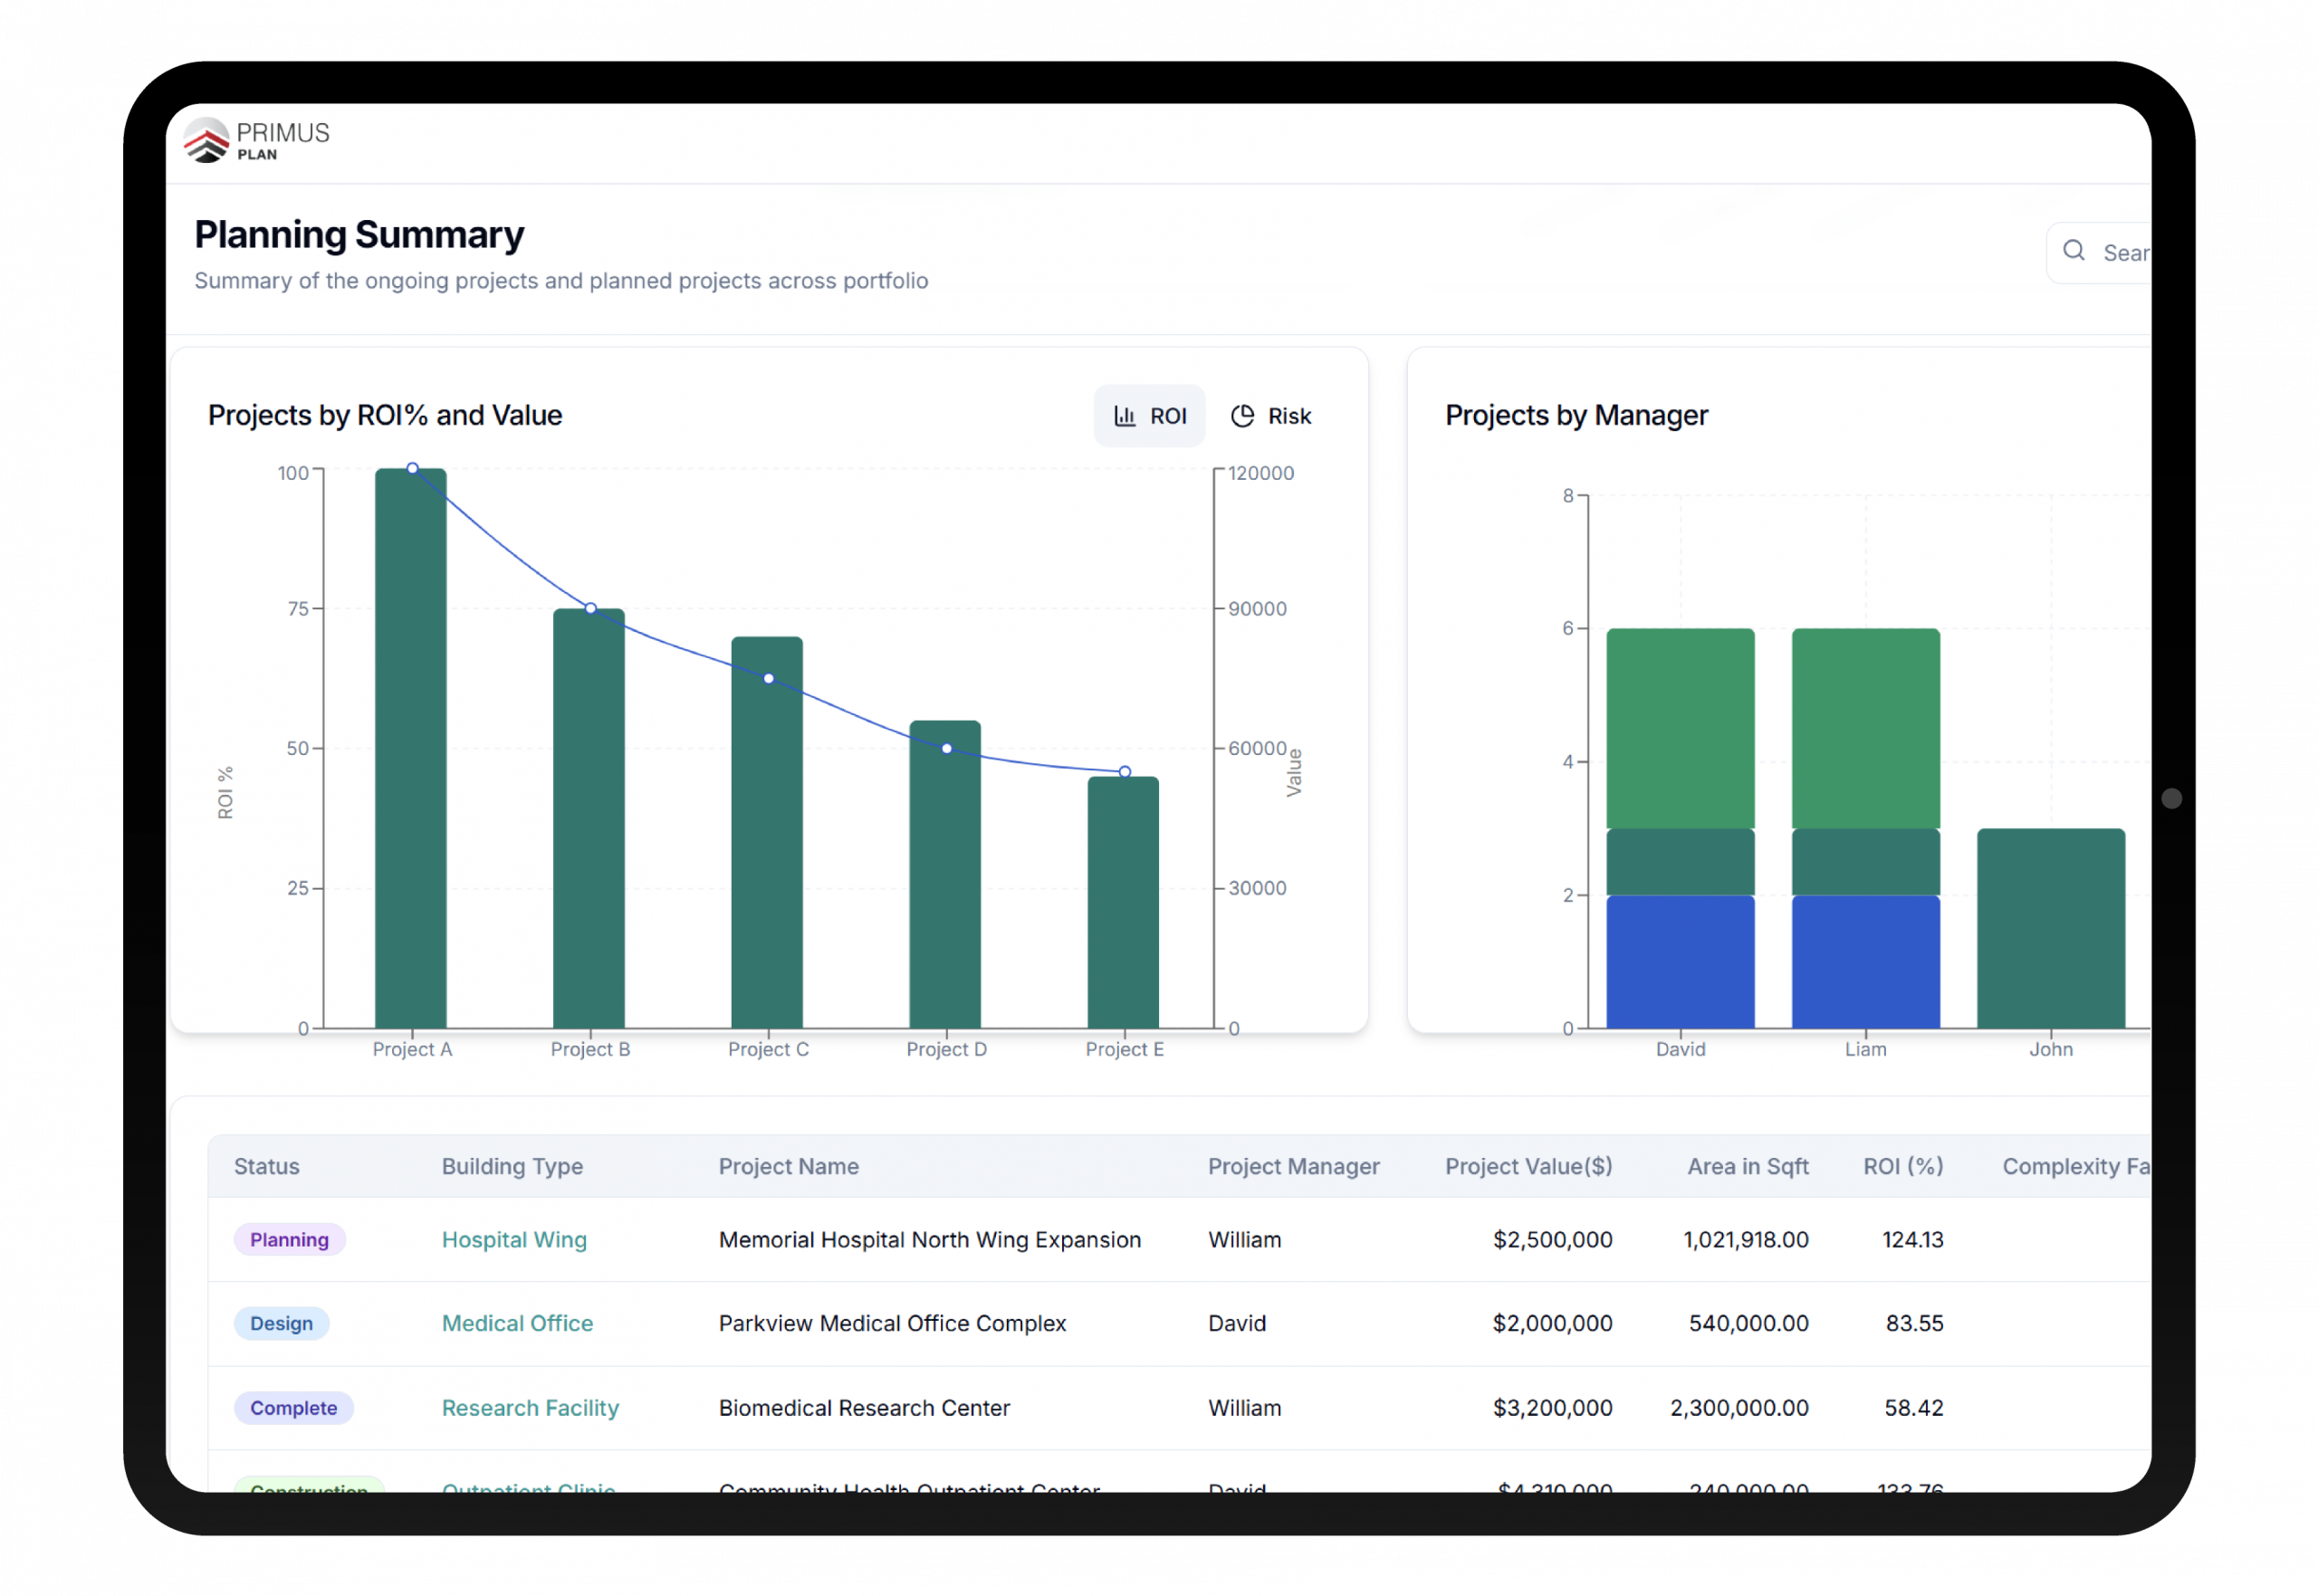Click John's bar in manager chart
Screen dimensions: 2318x1596
tap(2050, 928)
